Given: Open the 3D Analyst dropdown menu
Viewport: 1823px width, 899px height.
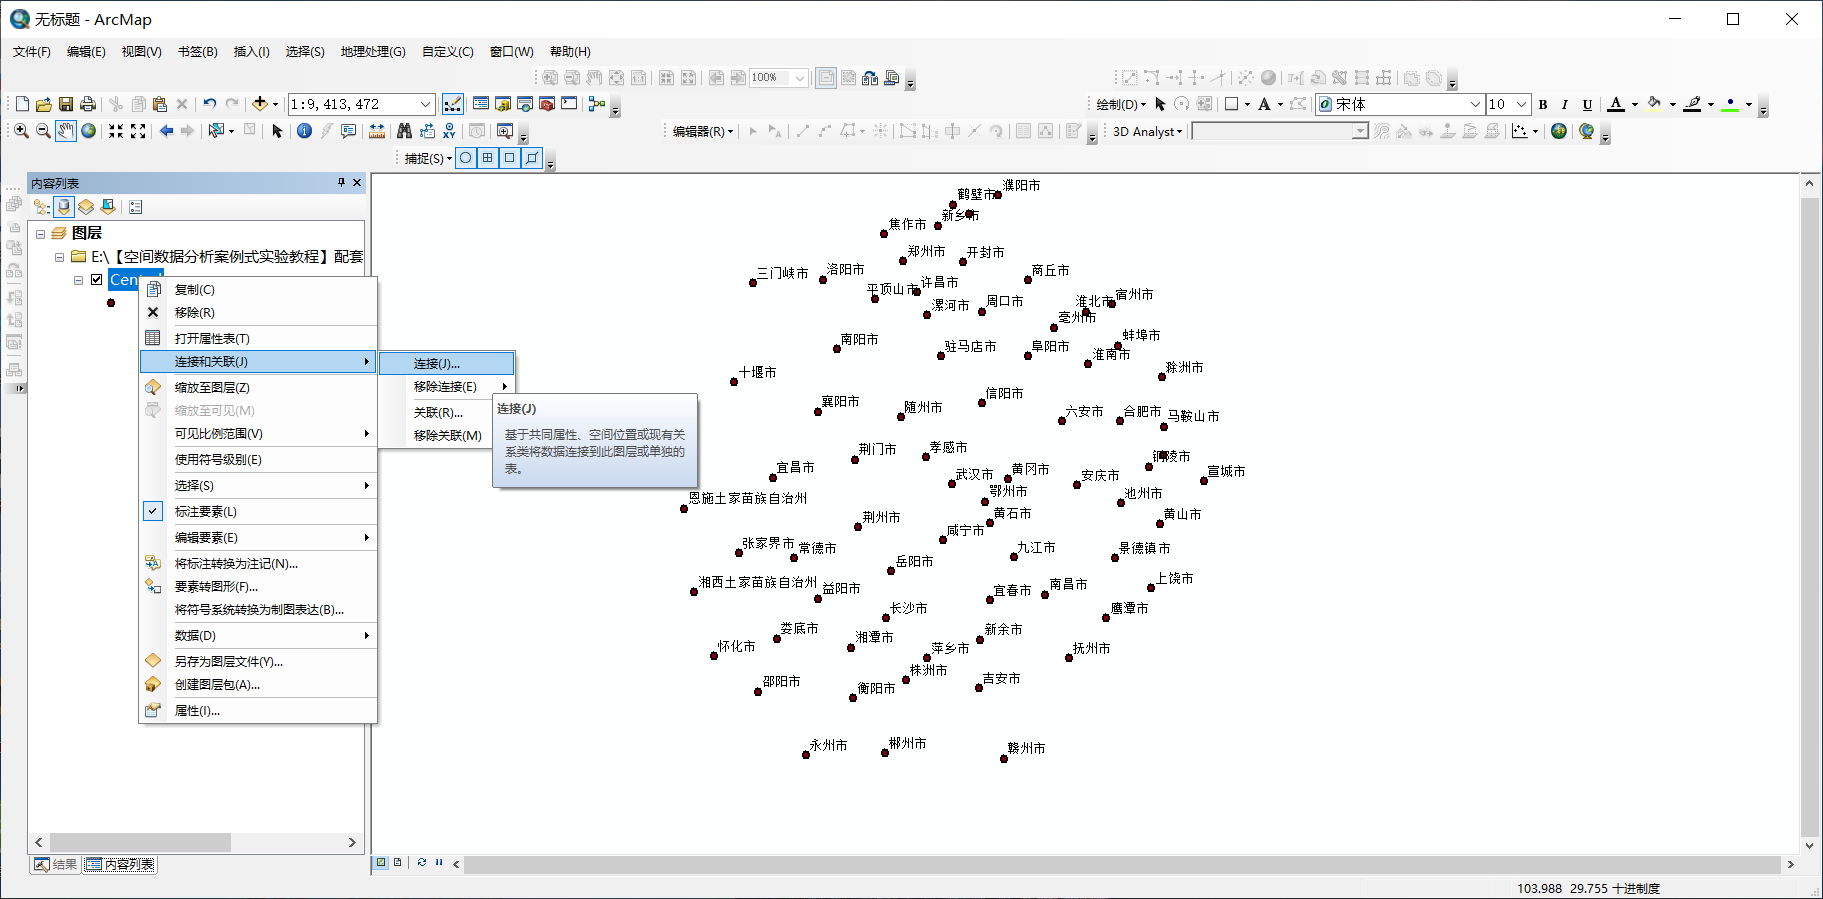Looking at the screenshot, I should tap(1147, 131).
